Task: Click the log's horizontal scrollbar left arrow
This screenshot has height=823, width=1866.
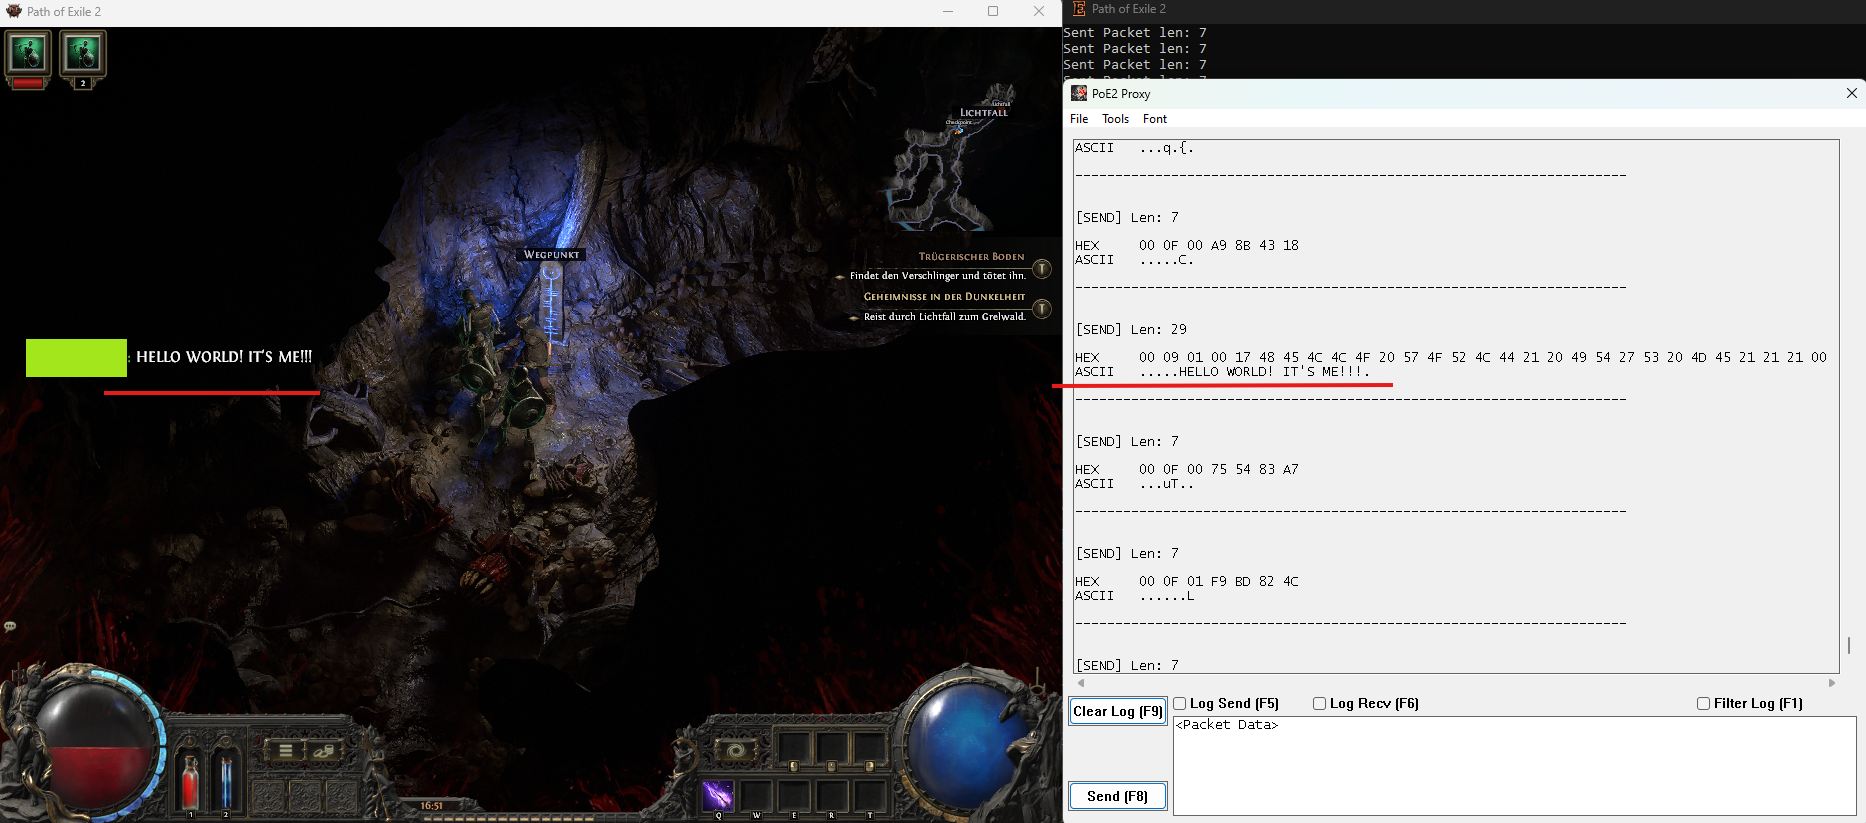Action: coord(1081,683)
